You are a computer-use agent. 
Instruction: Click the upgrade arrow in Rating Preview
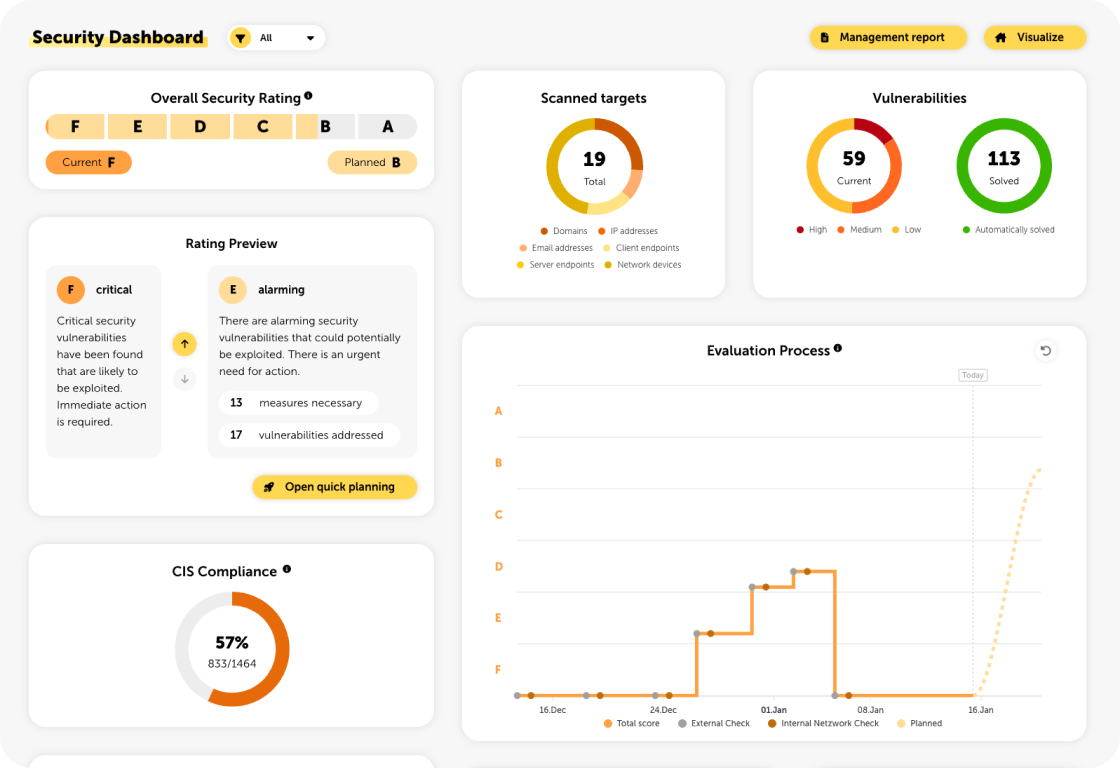pyautogui.click(x=184, y=344)
